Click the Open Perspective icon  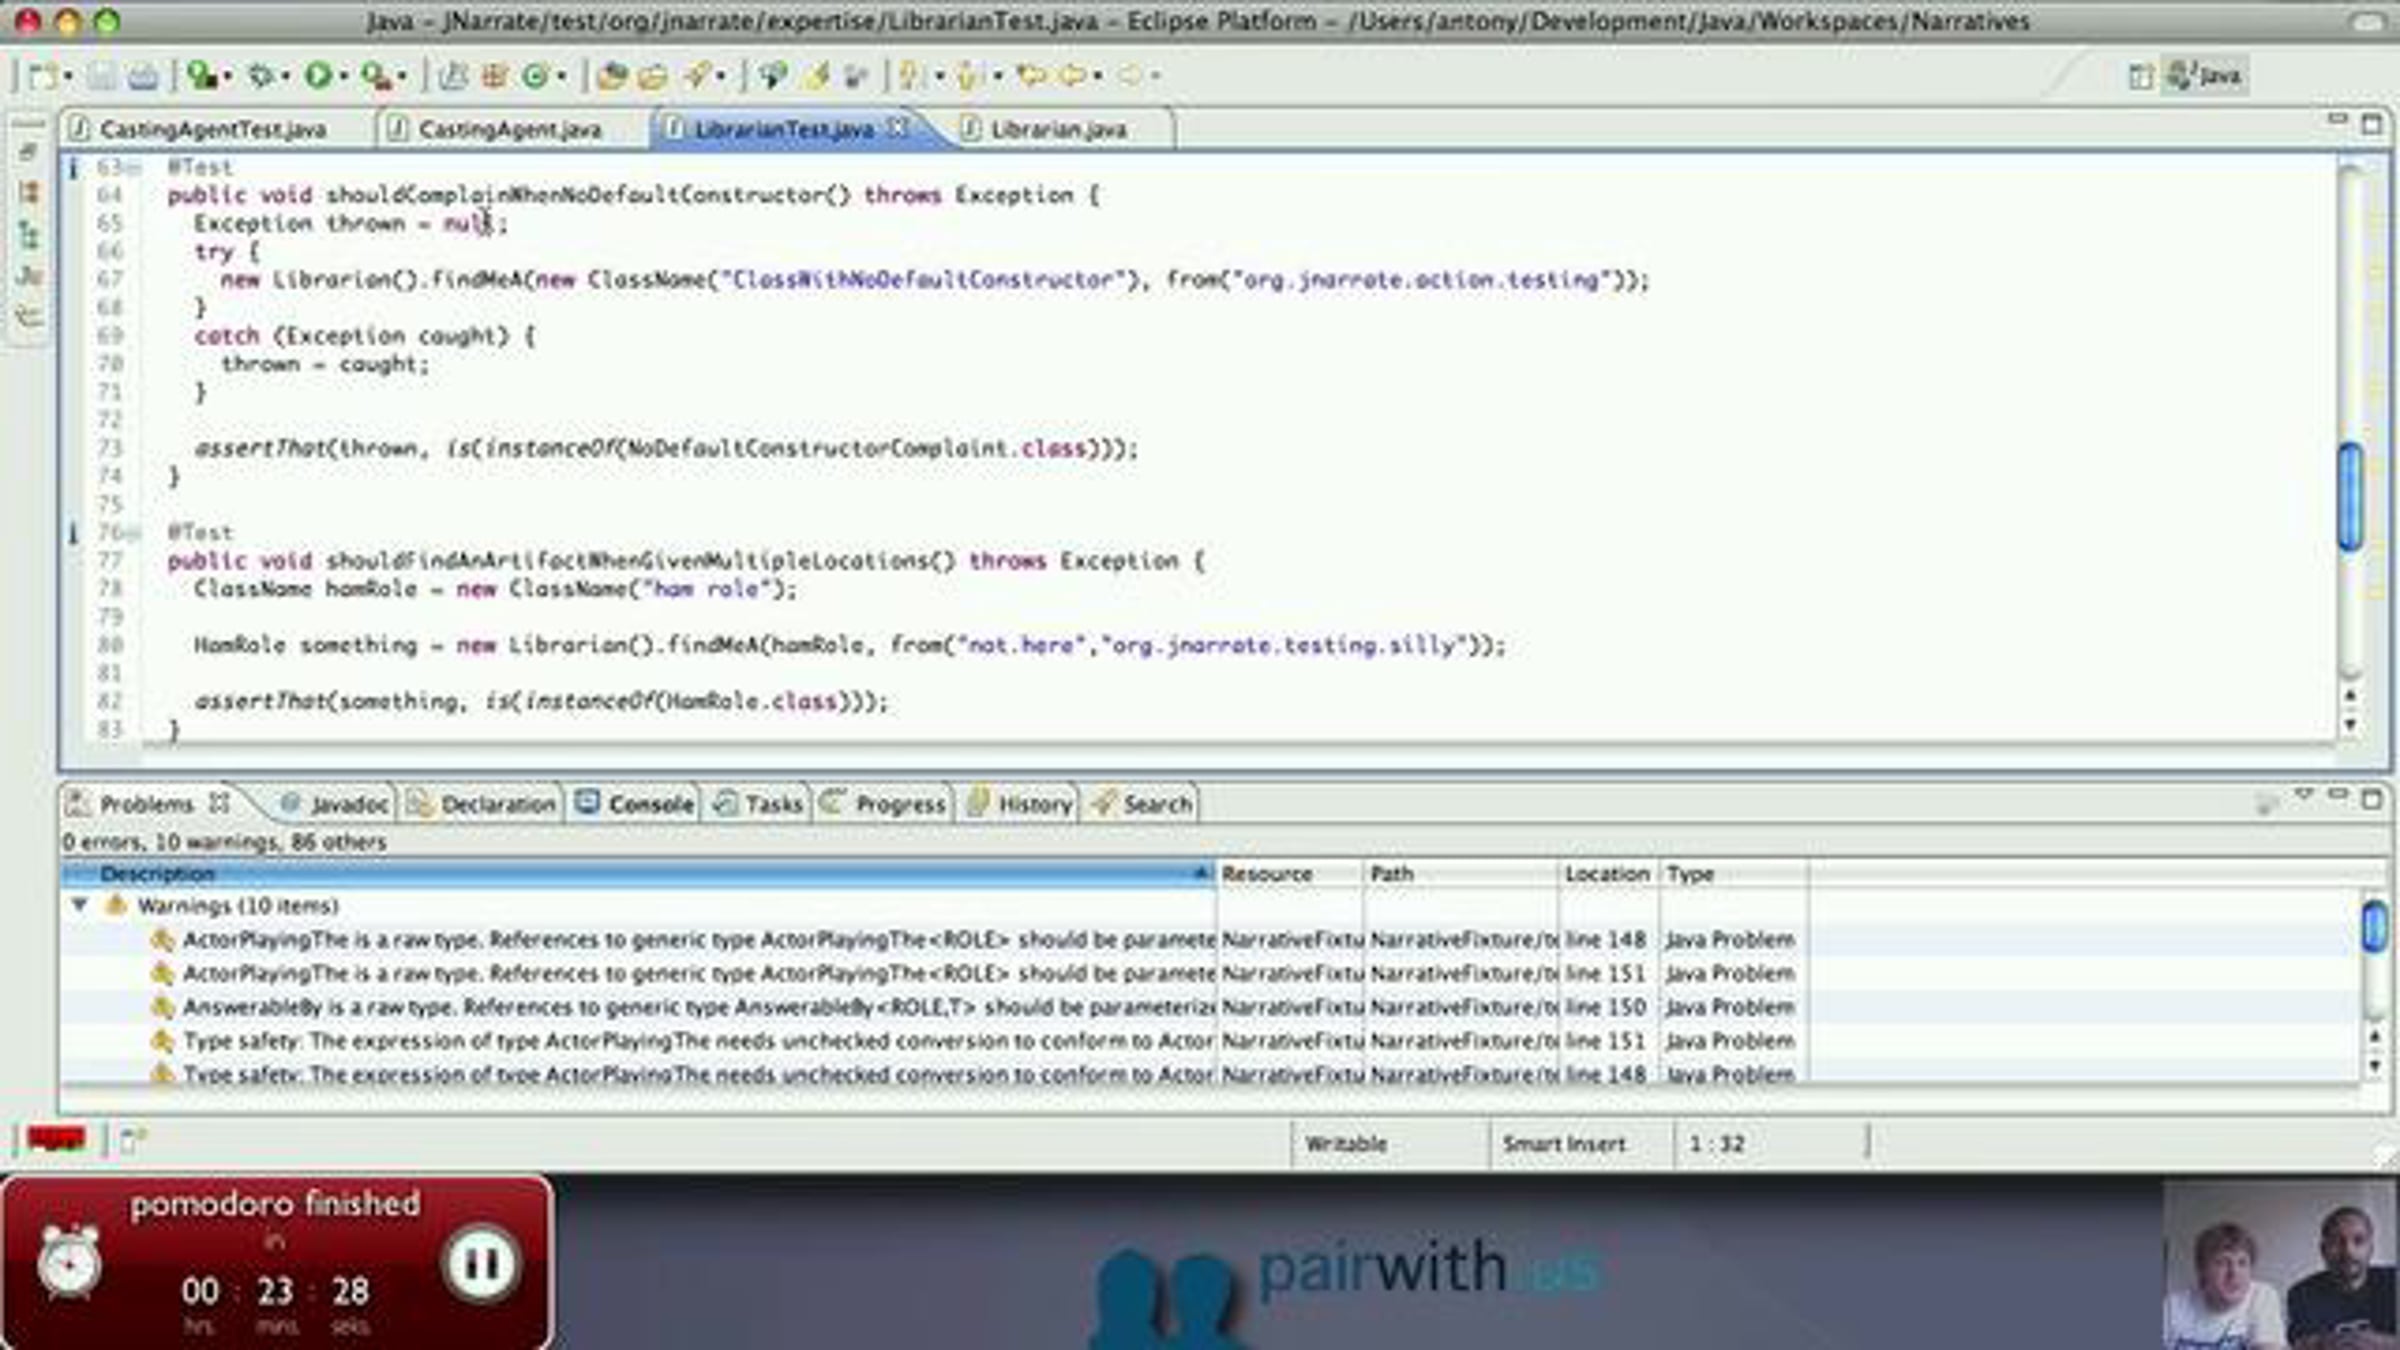pos(2140,76)
